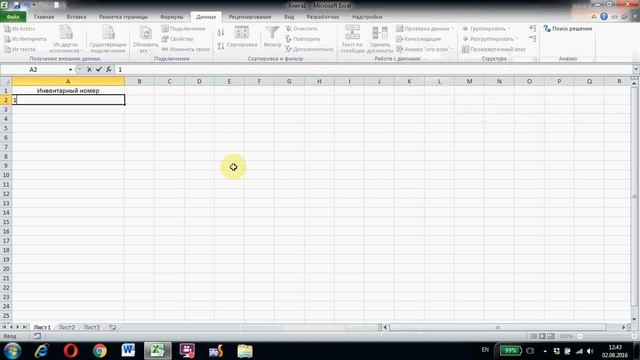The width and height of the screenshot is (640, 360).
Task: Expand From Other Sources (Из других источников) dropdown
Action: click(x=66, y=39)
